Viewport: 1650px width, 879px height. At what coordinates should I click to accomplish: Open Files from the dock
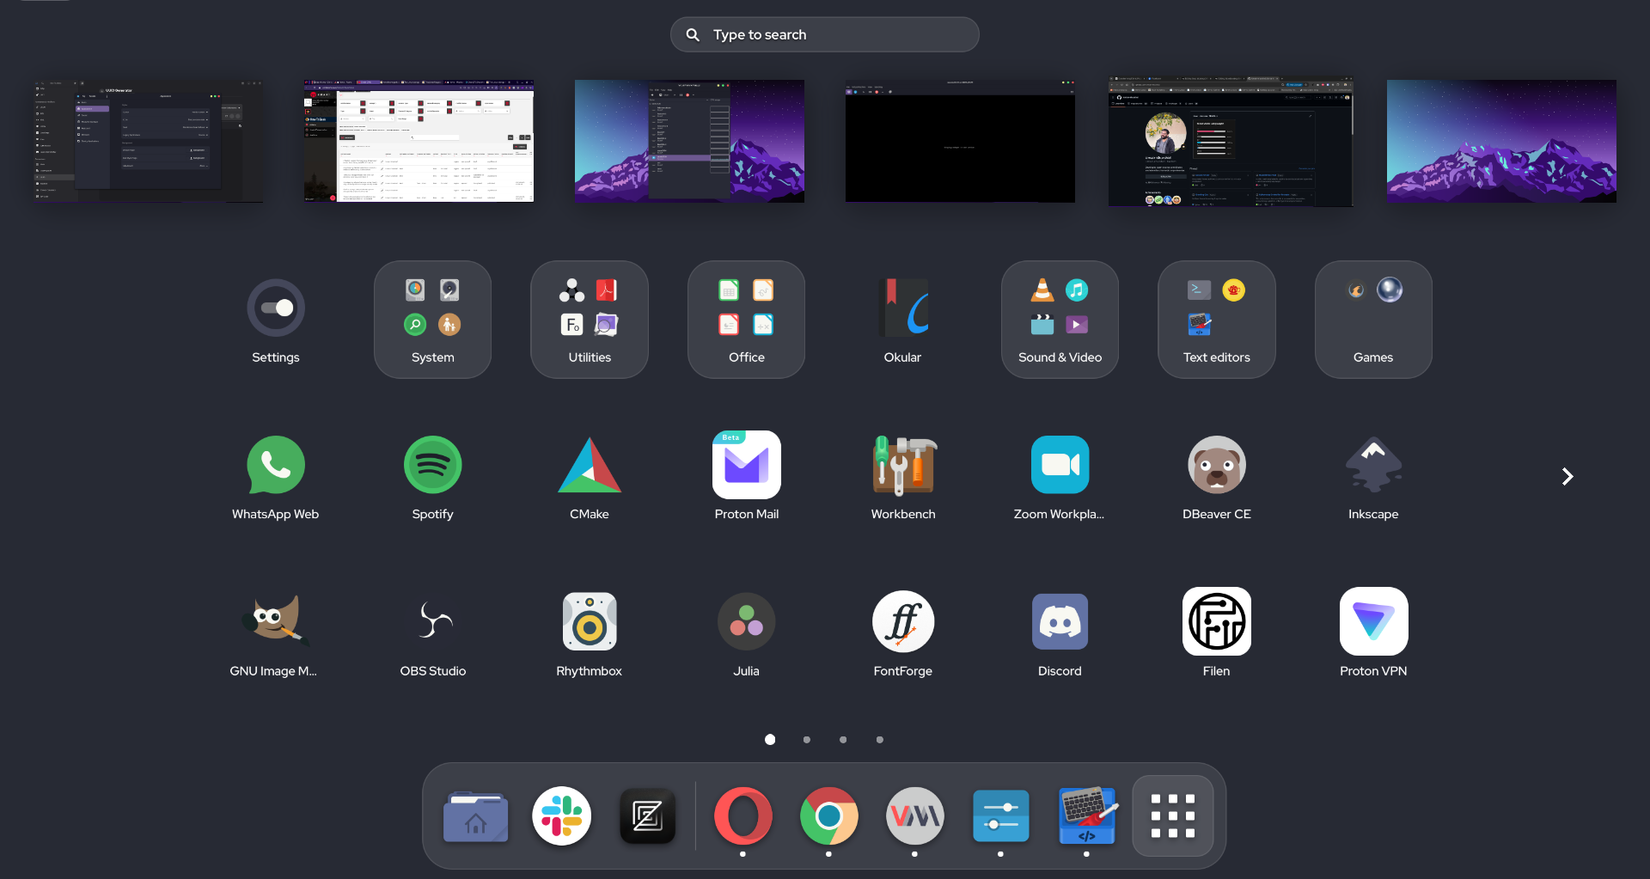tap(476, 816)
